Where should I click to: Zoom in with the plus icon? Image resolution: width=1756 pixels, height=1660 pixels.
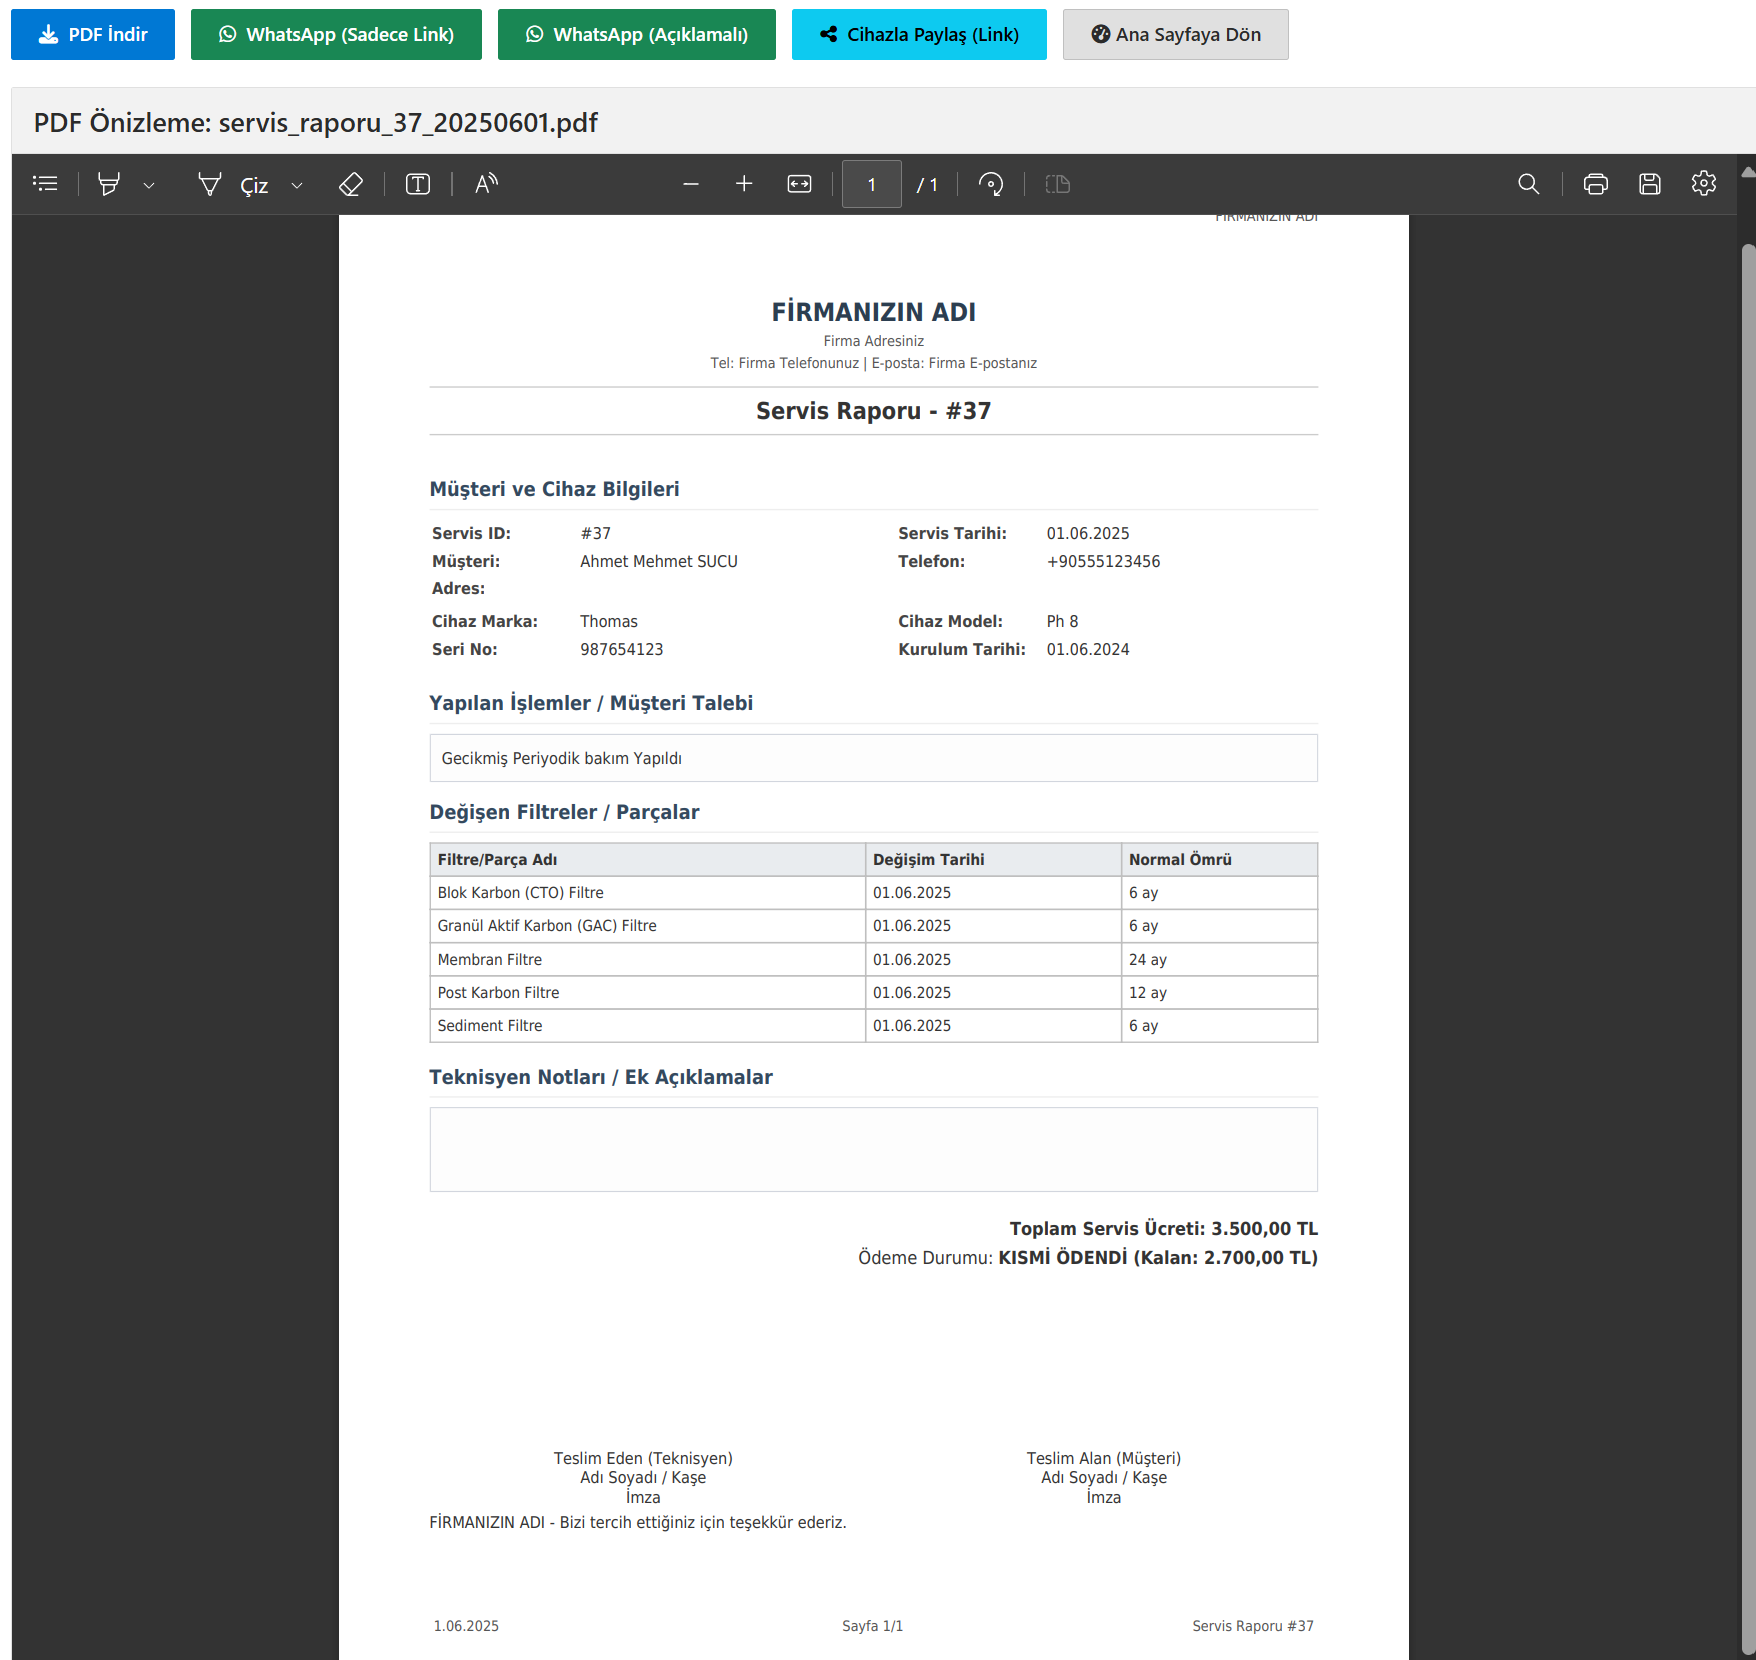point(744,184)
